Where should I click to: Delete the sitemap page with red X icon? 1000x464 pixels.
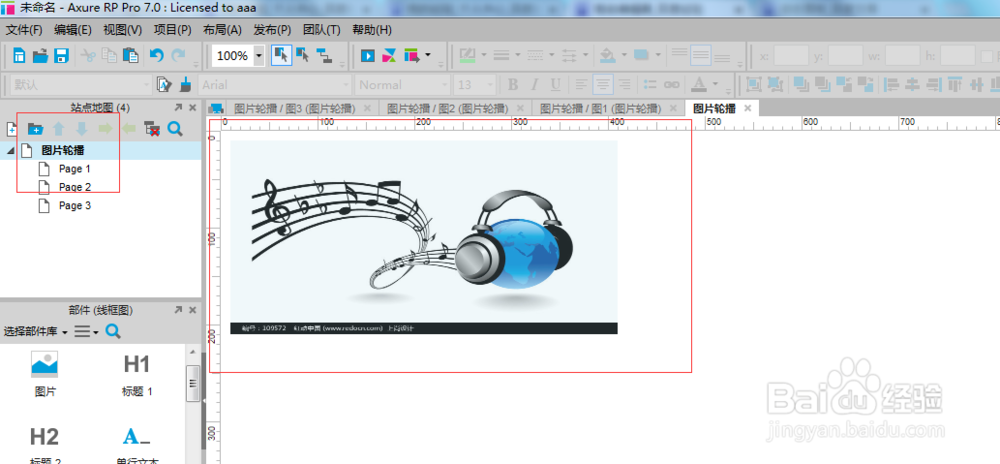[152, 129]
